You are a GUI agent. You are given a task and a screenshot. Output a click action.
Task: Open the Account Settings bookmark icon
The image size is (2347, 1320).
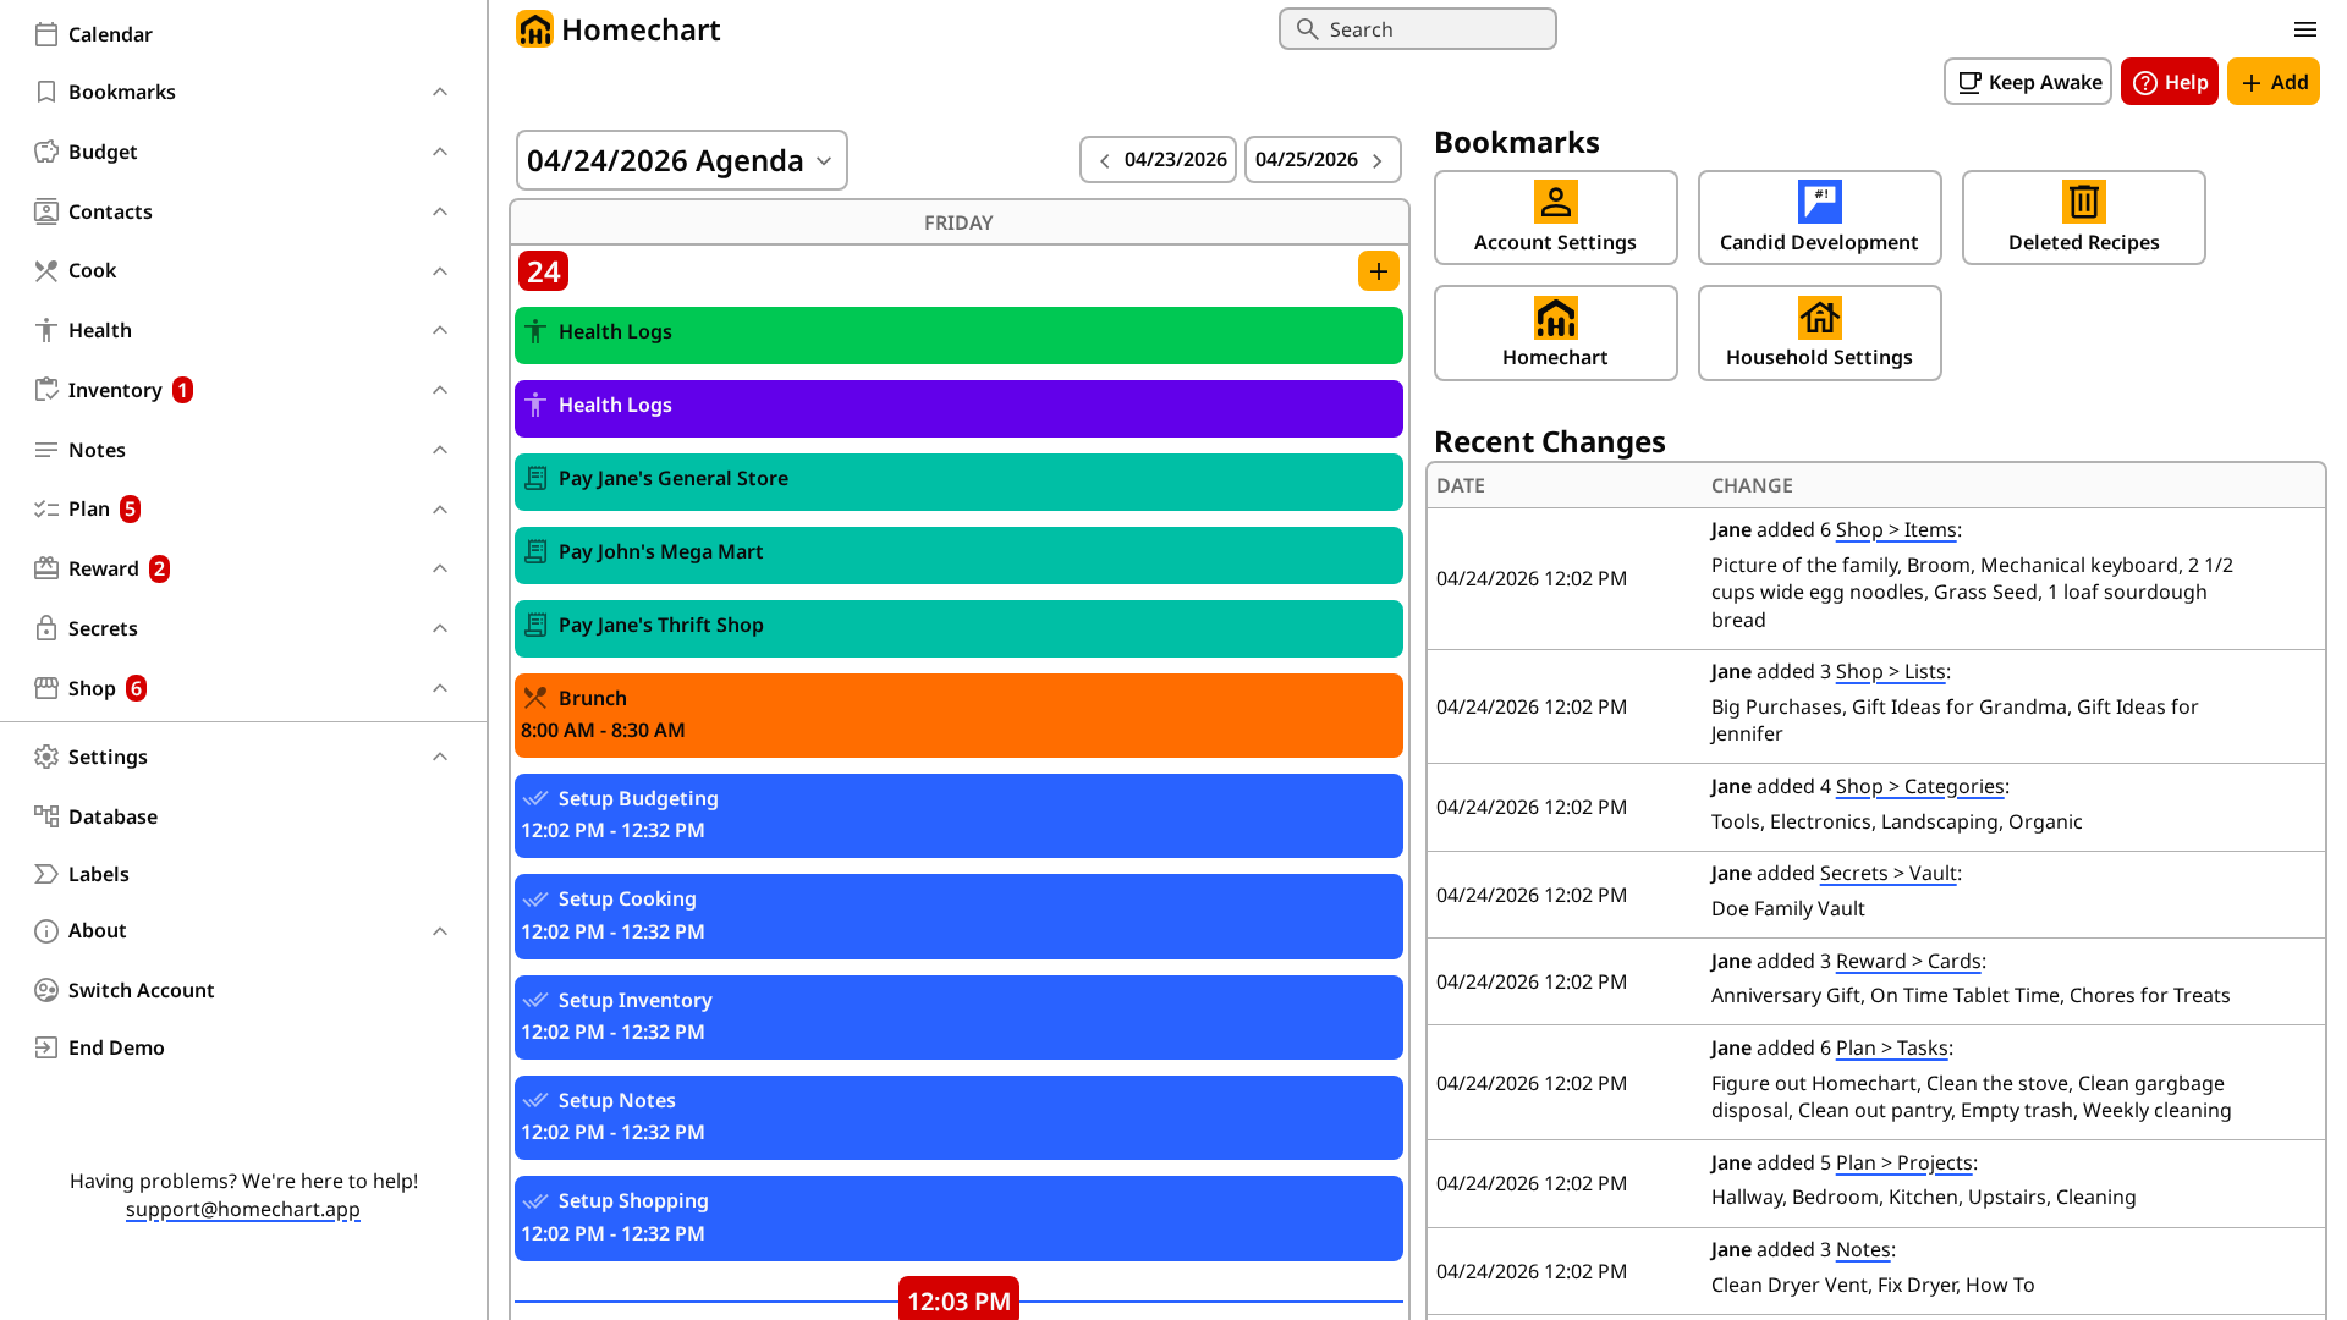click(x=1555, y=202)
